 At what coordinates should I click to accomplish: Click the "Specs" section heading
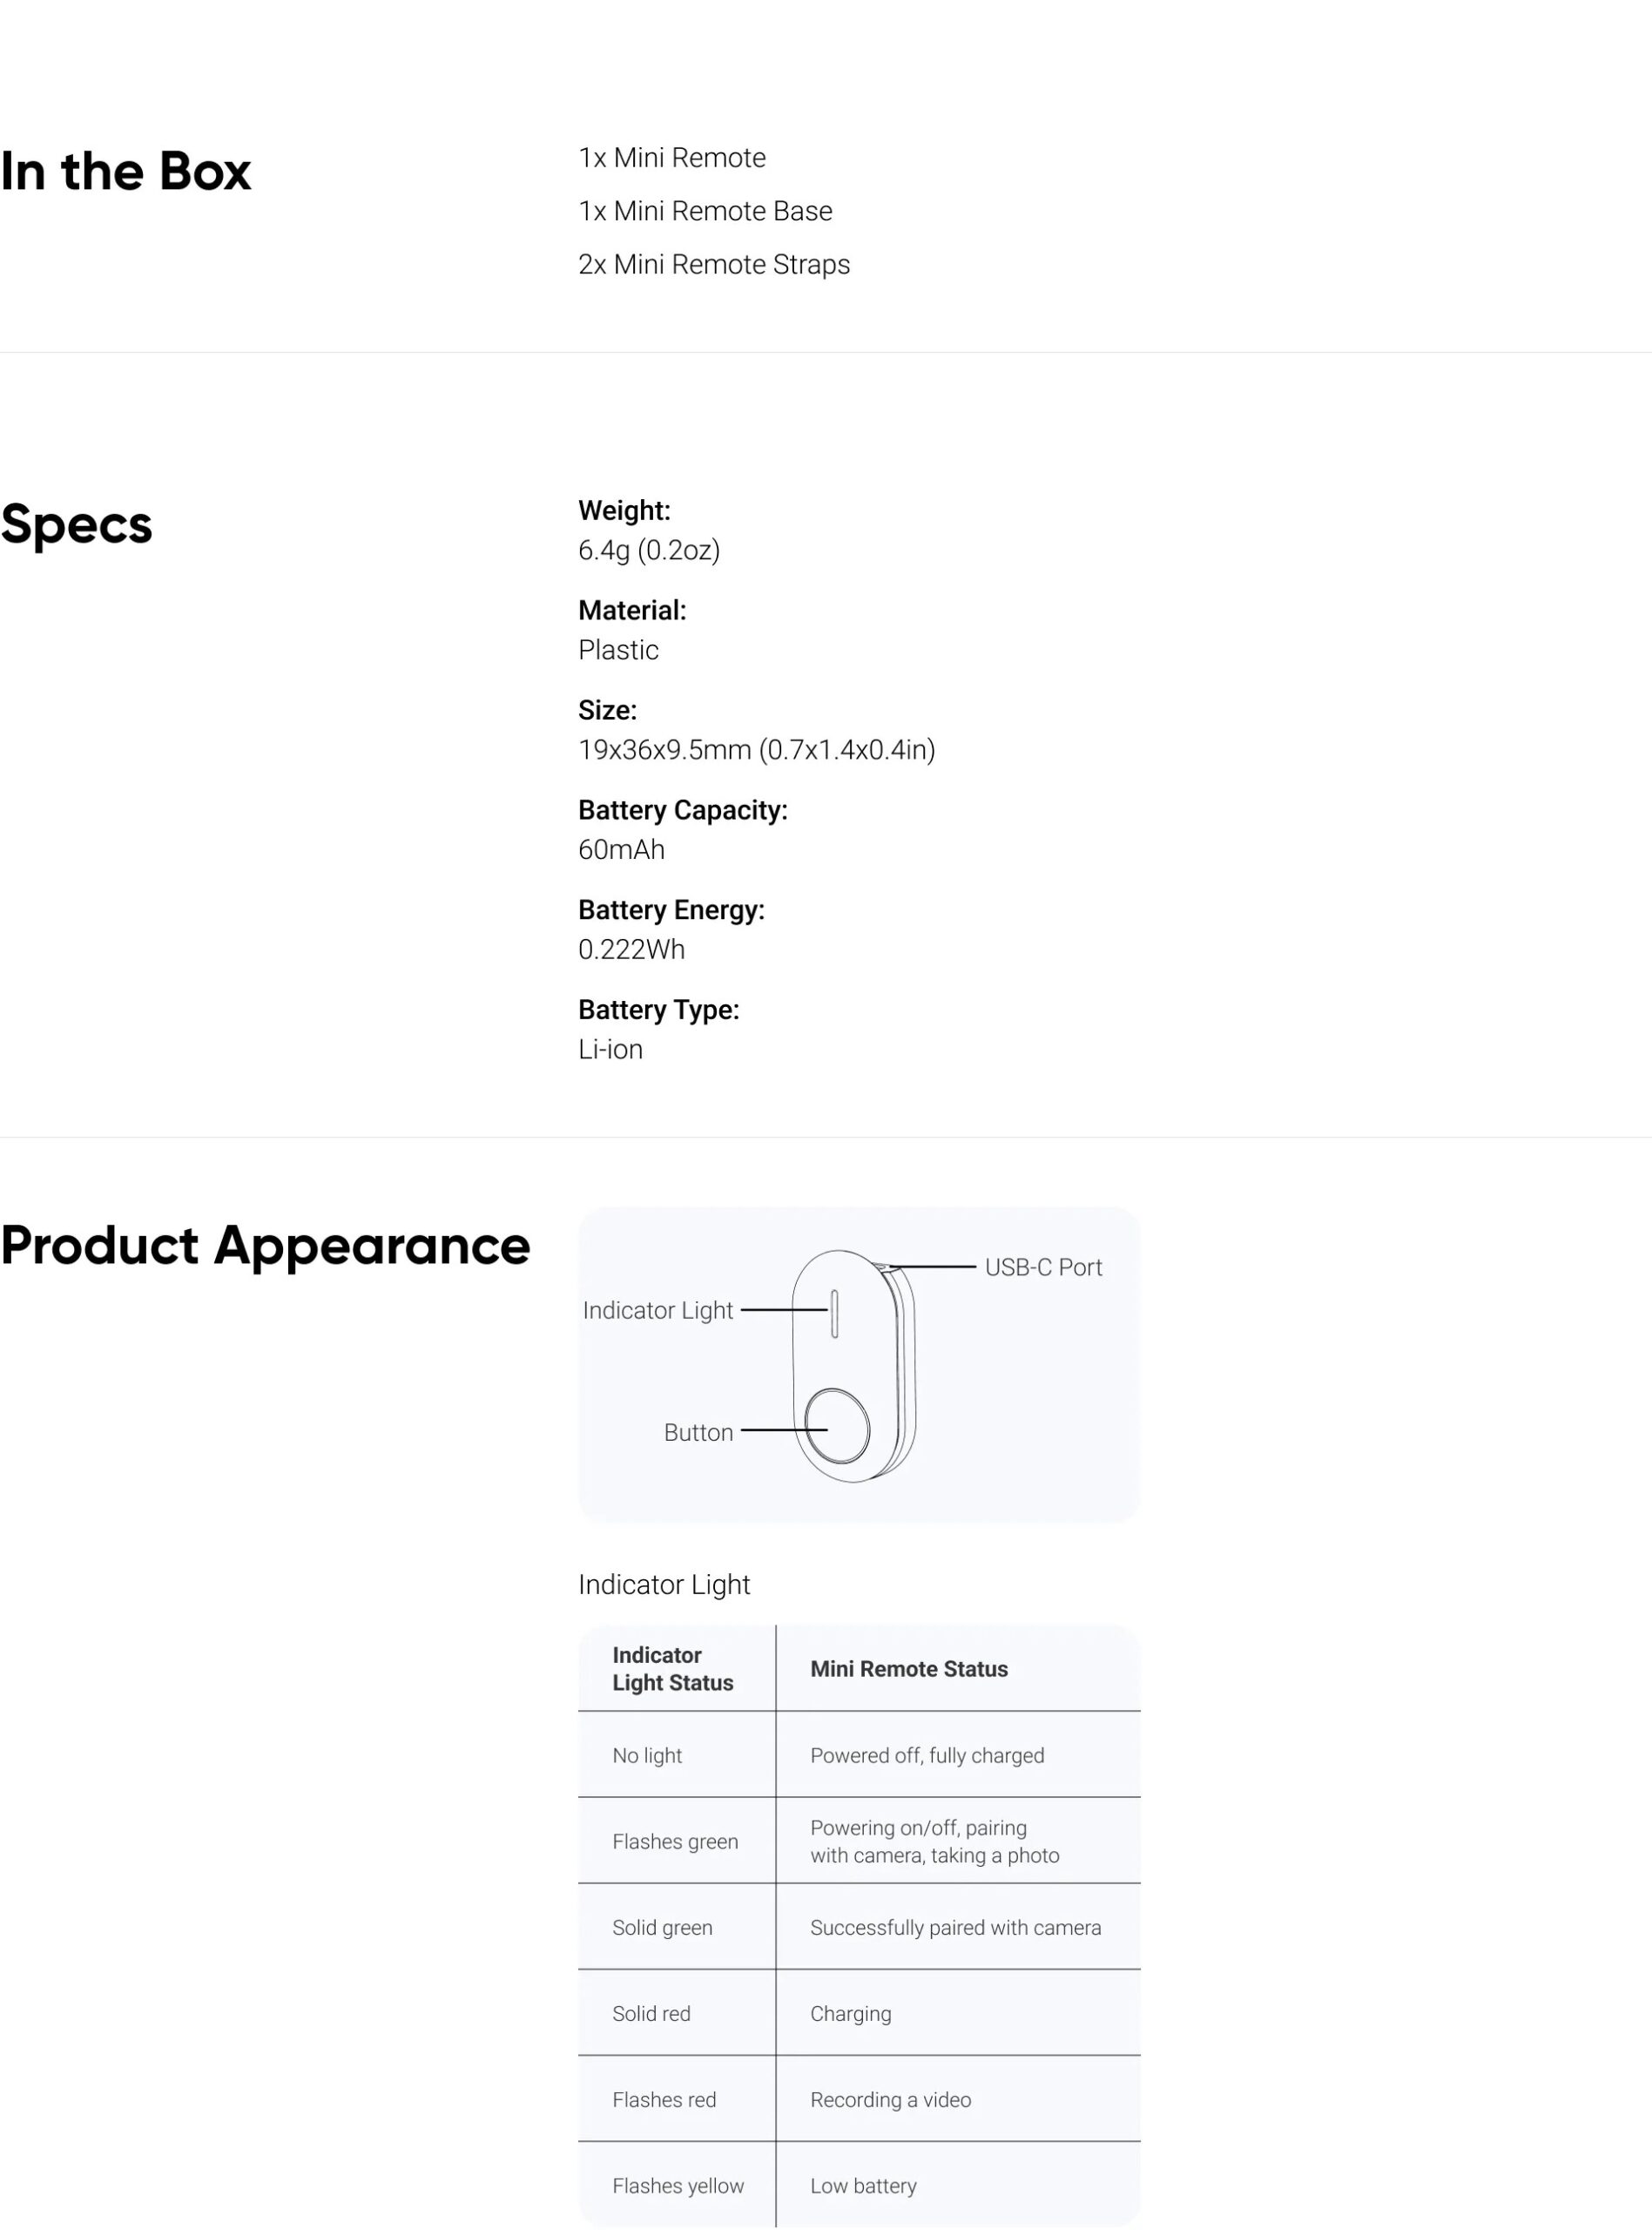(77, 524)
